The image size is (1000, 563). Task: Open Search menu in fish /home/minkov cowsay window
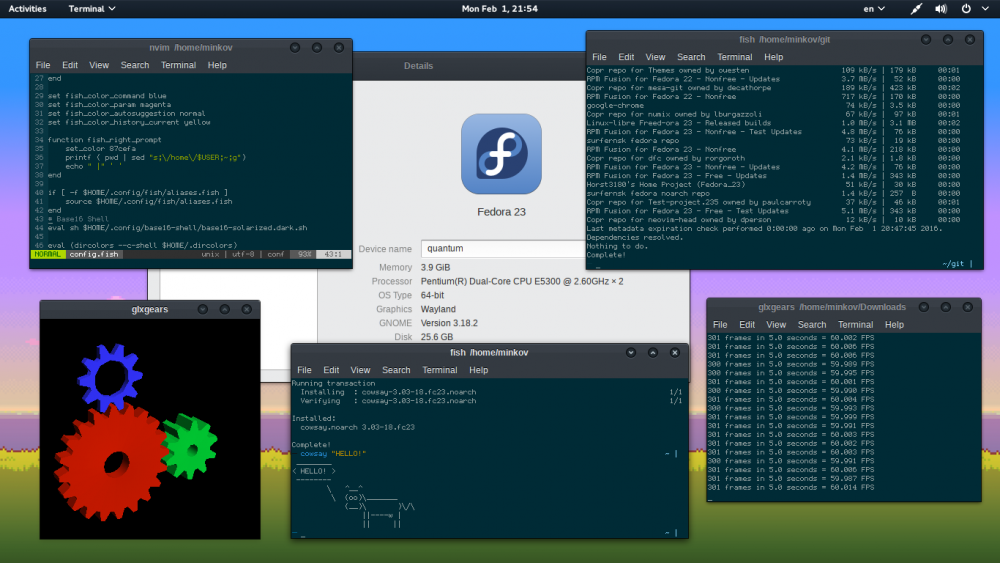click(x=396, y=370)
